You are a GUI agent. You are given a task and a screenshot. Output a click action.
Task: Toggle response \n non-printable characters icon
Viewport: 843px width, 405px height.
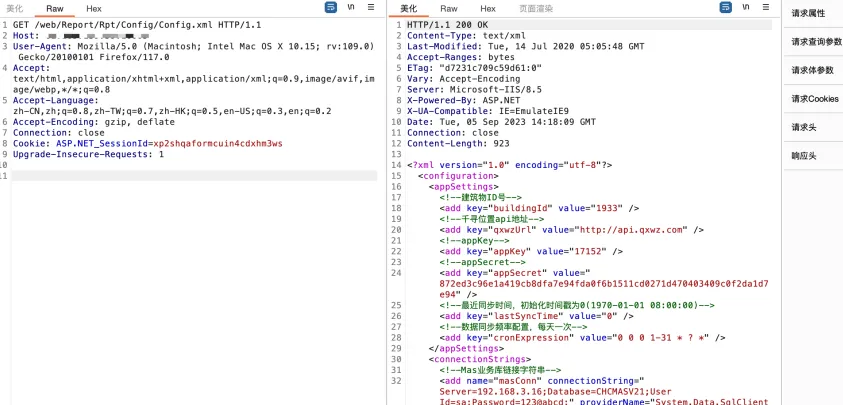point(746,7)
